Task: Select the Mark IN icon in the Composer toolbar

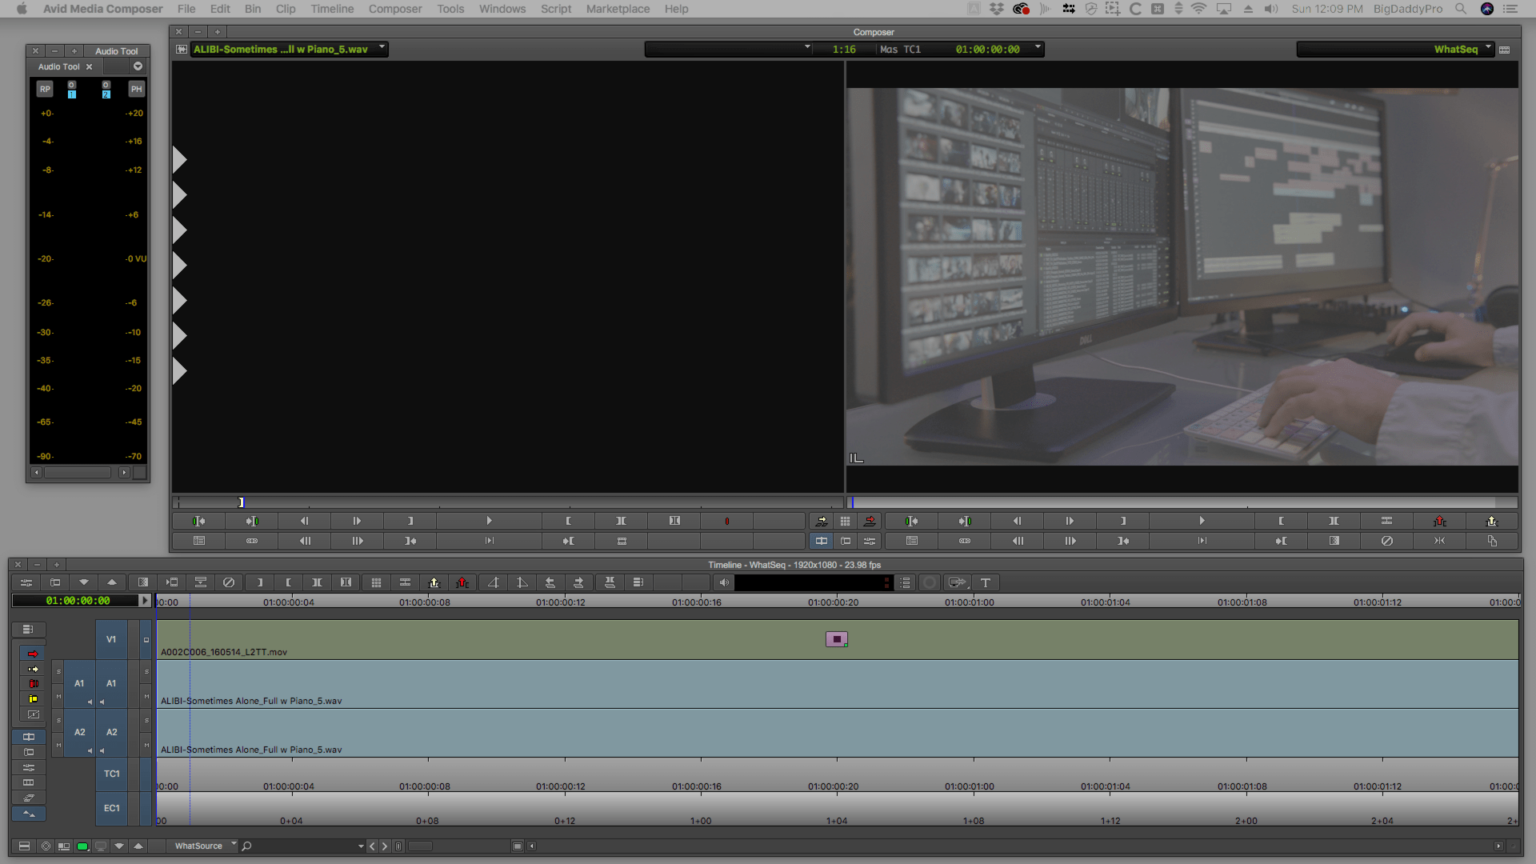Action: (569, 520)
